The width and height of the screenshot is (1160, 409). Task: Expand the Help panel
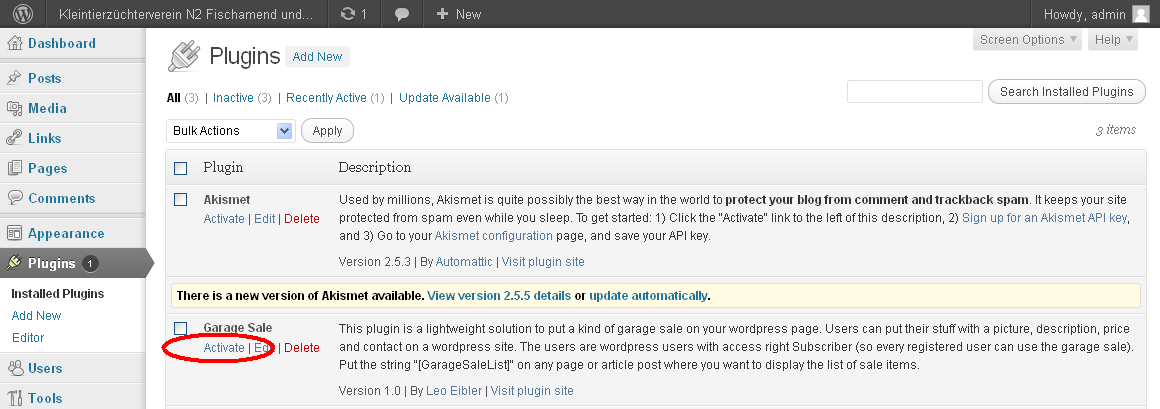pyautogui.click(x=1113, y=40)
